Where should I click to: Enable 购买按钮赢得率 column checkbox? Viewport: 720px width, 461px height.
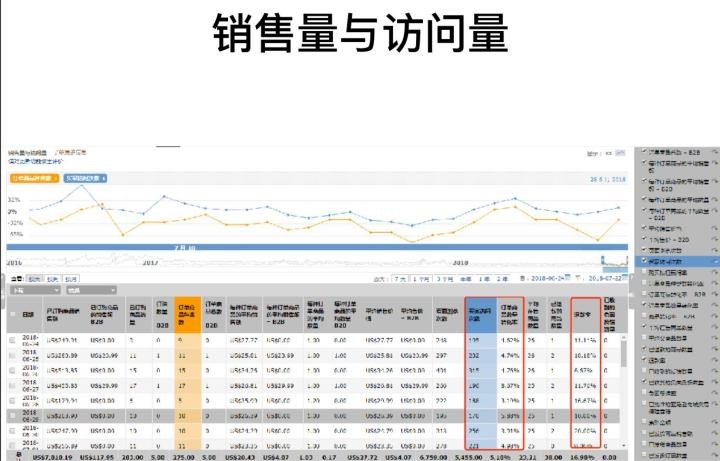click(644, 272)
